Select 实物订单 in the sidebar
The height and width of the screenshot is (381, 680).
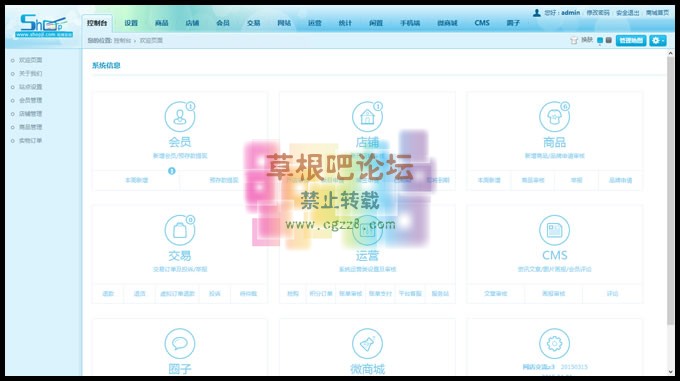point(30,141)
